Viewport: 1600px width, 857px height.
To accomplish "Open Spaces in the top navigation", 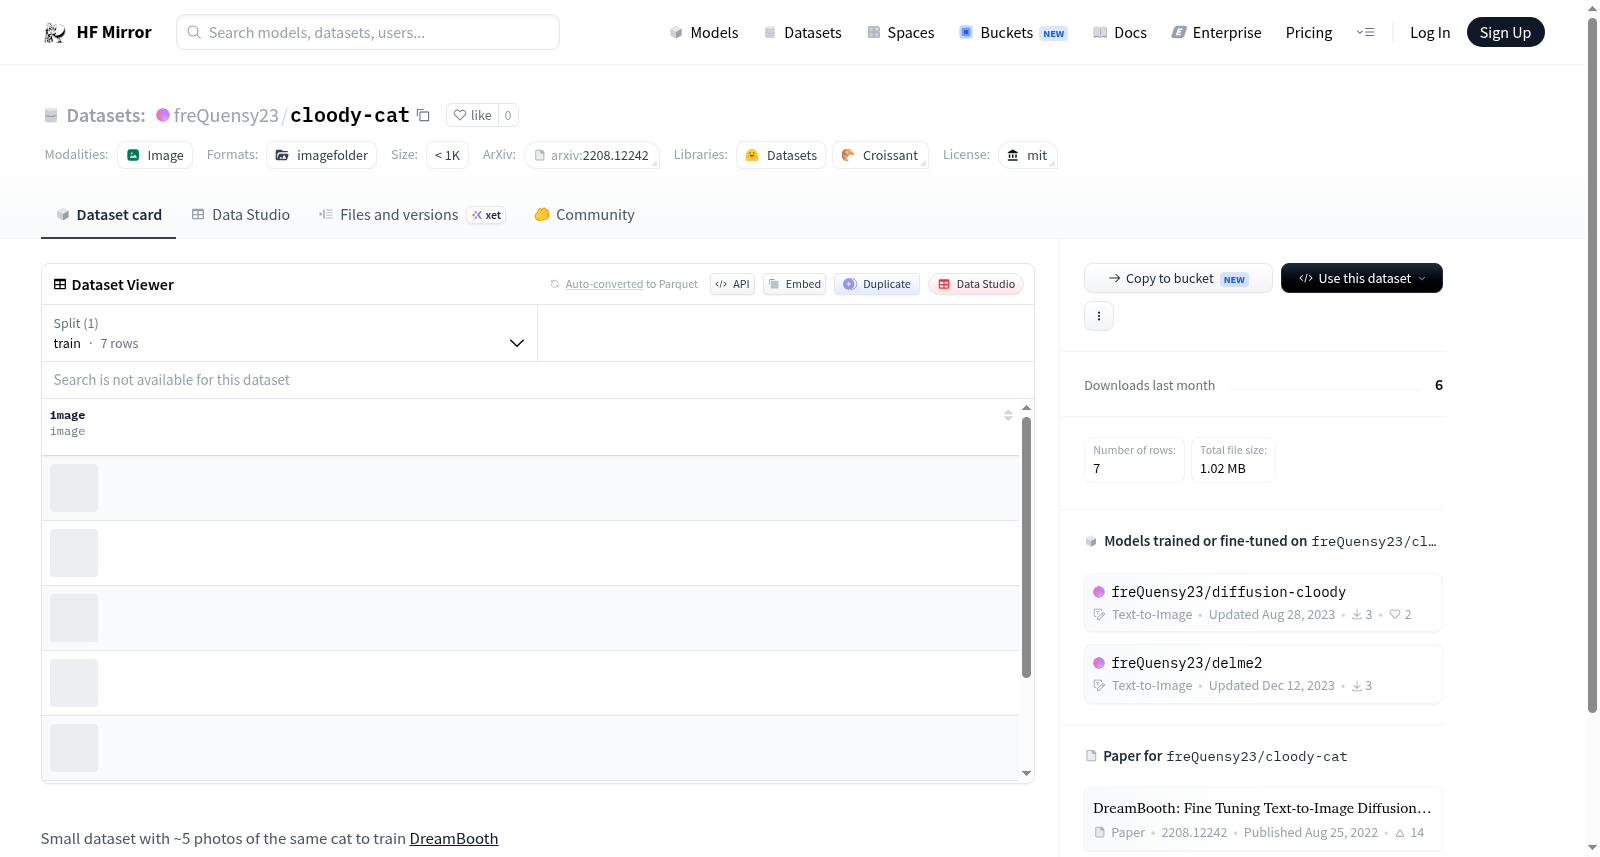I will 901,33.
